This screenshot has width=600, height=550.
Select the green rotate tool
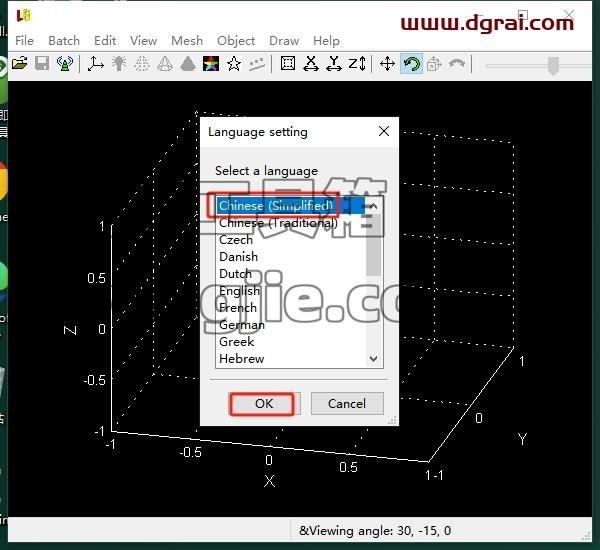click(x=412, y=64)
